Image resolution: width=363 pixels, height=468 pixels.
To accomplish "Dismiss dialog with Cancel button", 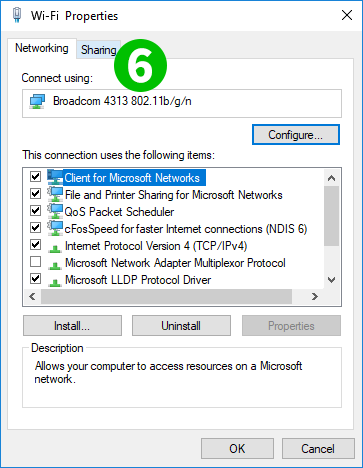I will pyautogui.click(x=318, y=448).
